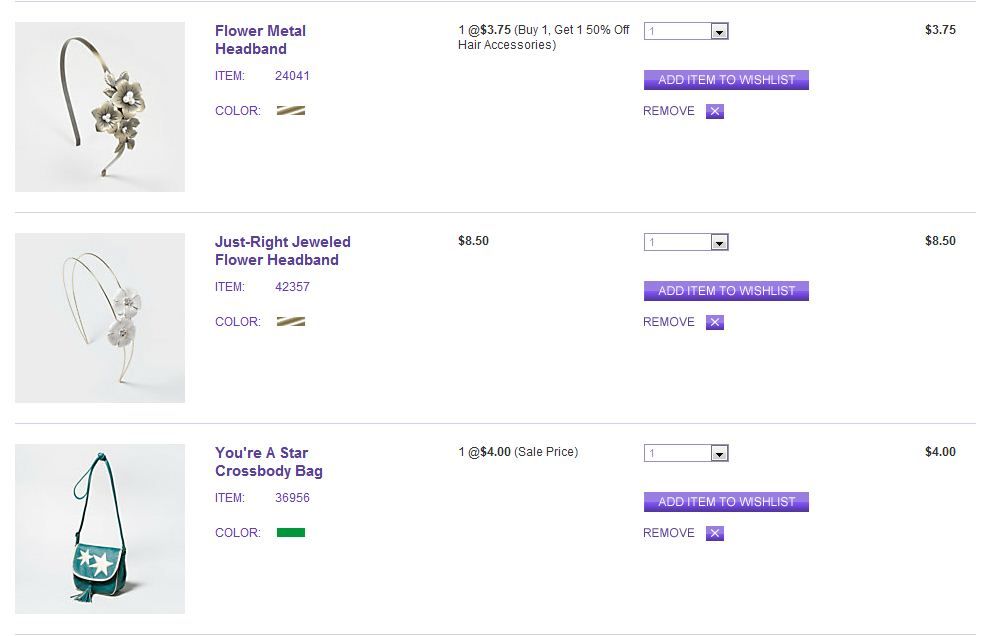Add You're A Star Crossbody Bag to wishlist
The image size is (990, 636).
coord(726,502)
